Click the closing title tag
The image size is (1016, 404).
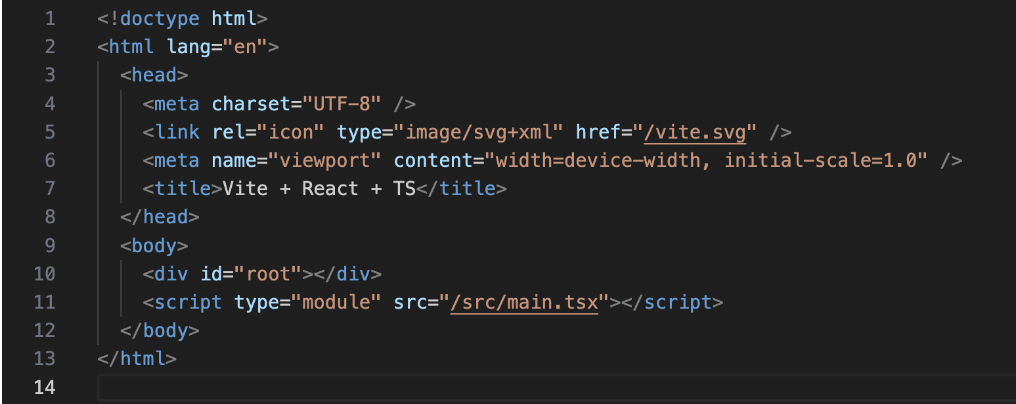click(461, 189)
